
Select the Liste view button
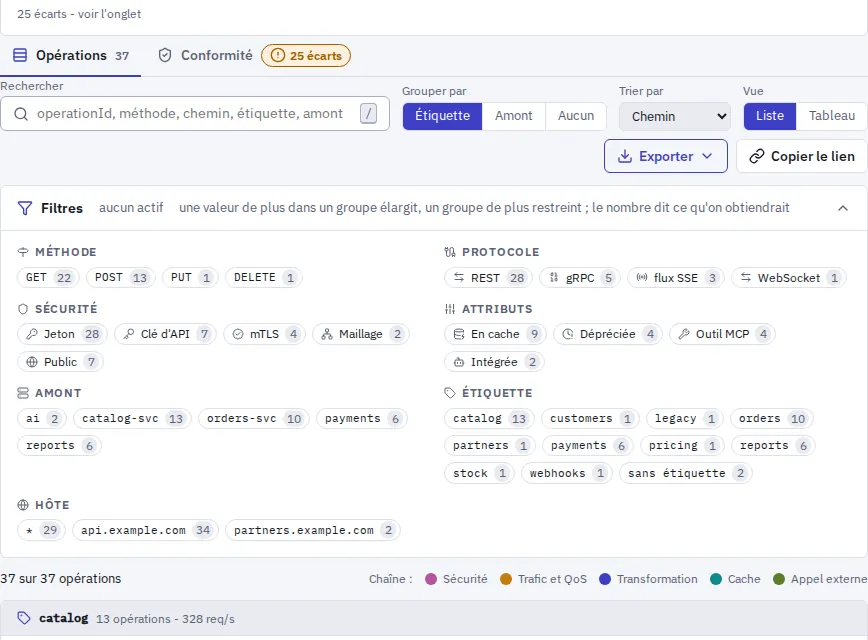[x=770, y=116]
